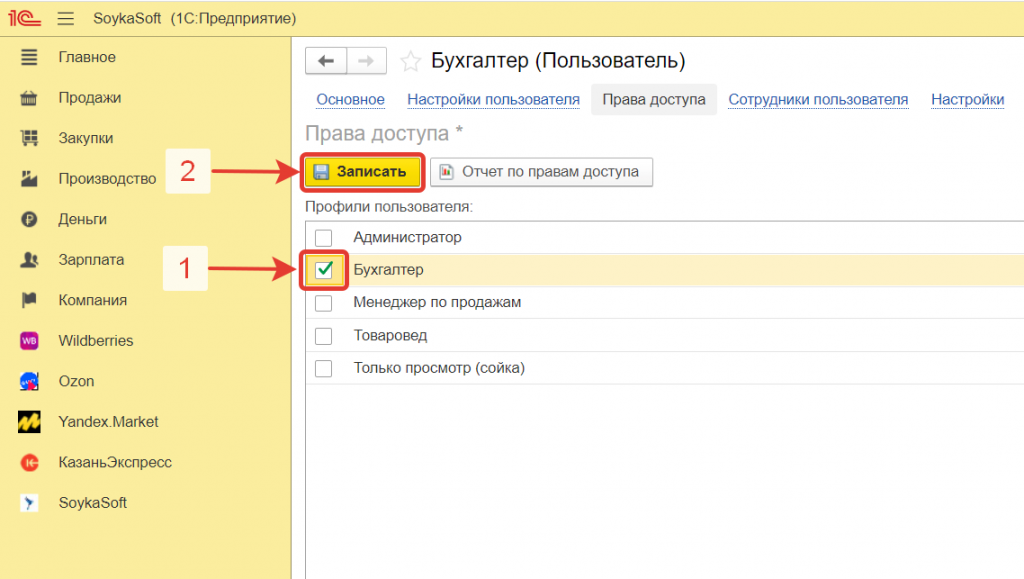Click the Wildberries sidebar icon
Viewport: 1024px width, 579px height.
click(29, 341)
